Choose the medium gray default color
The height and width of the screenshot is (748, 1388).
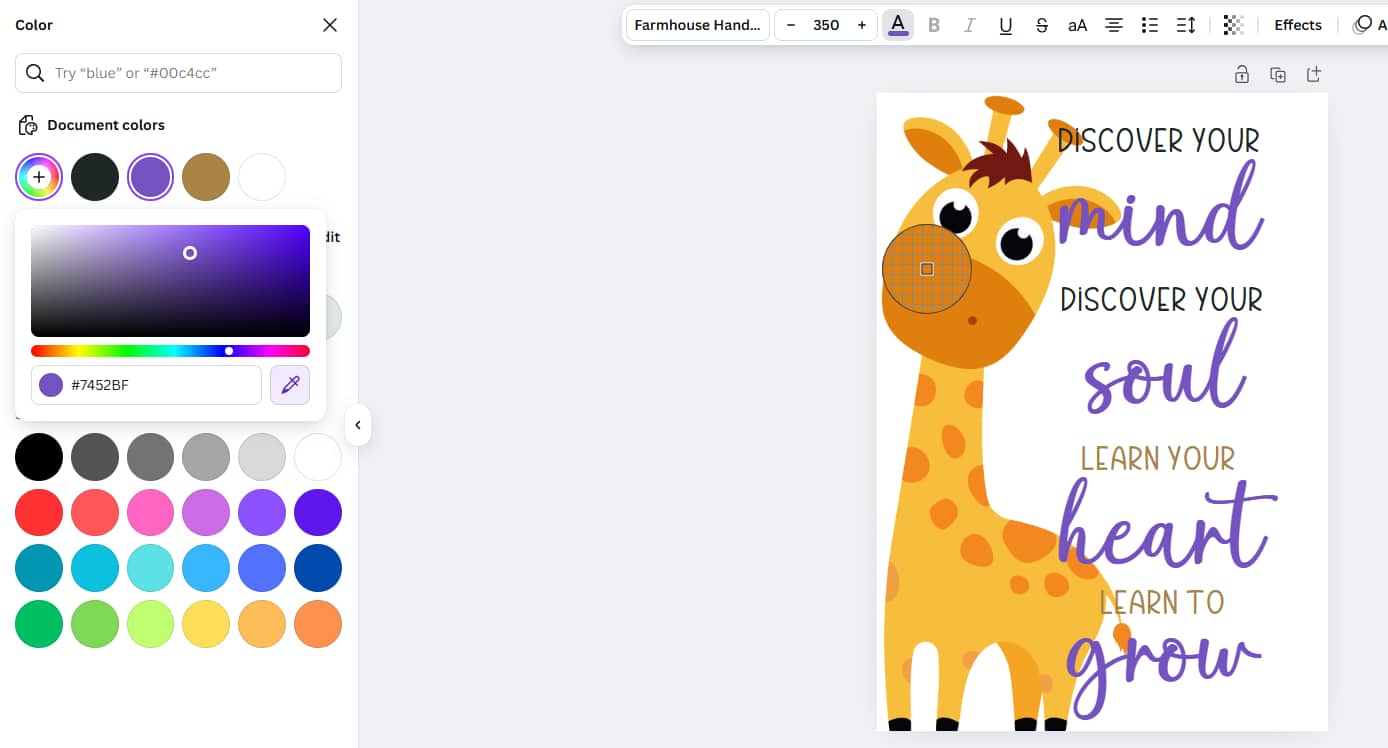click(151, 457)
